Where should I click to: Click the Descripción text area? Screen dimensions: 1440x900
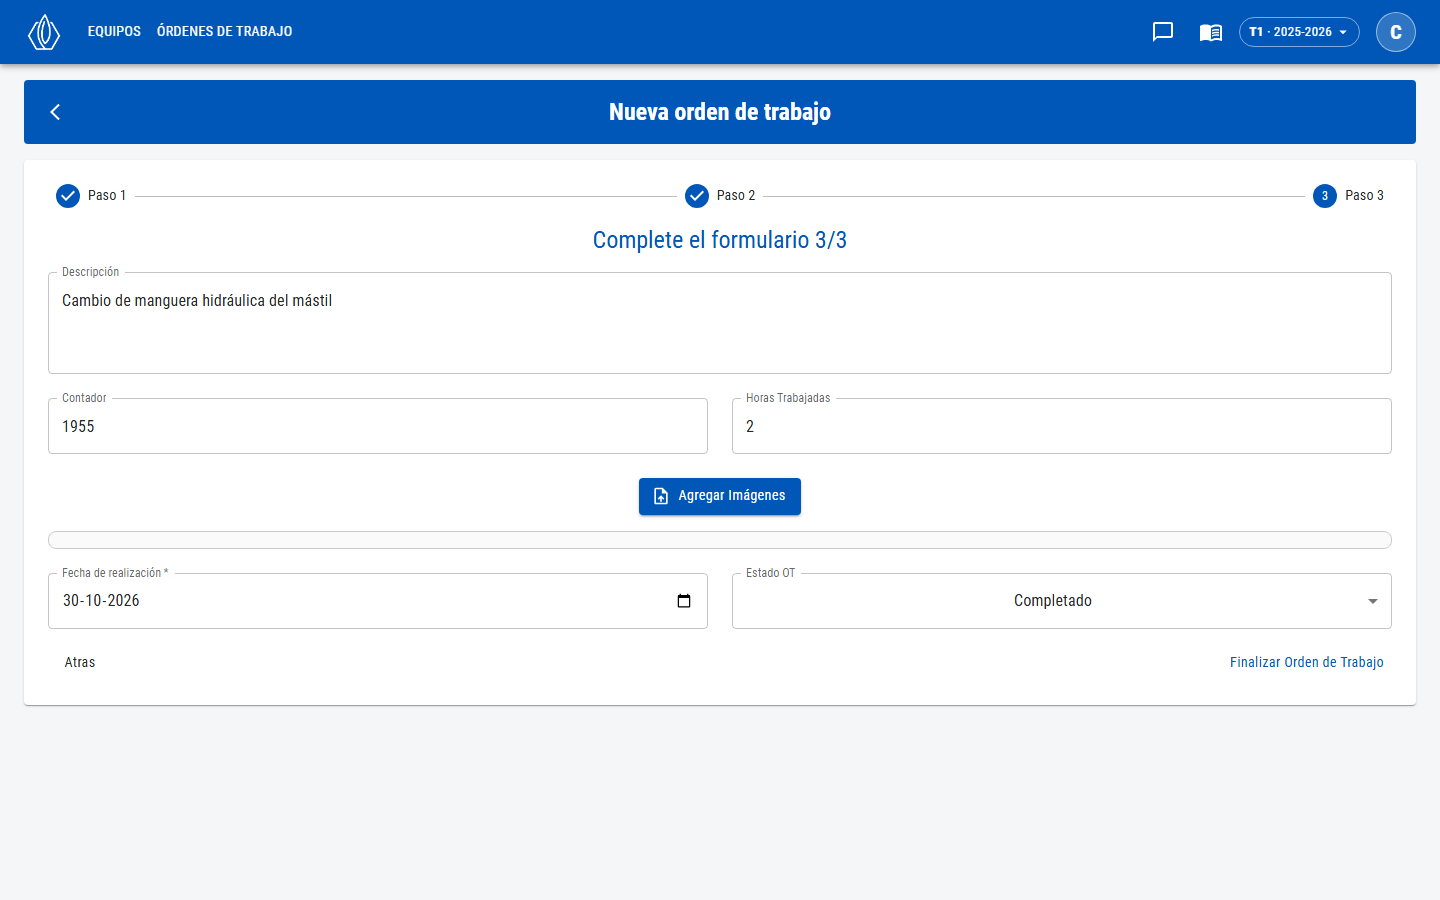(x=720, y=323)
